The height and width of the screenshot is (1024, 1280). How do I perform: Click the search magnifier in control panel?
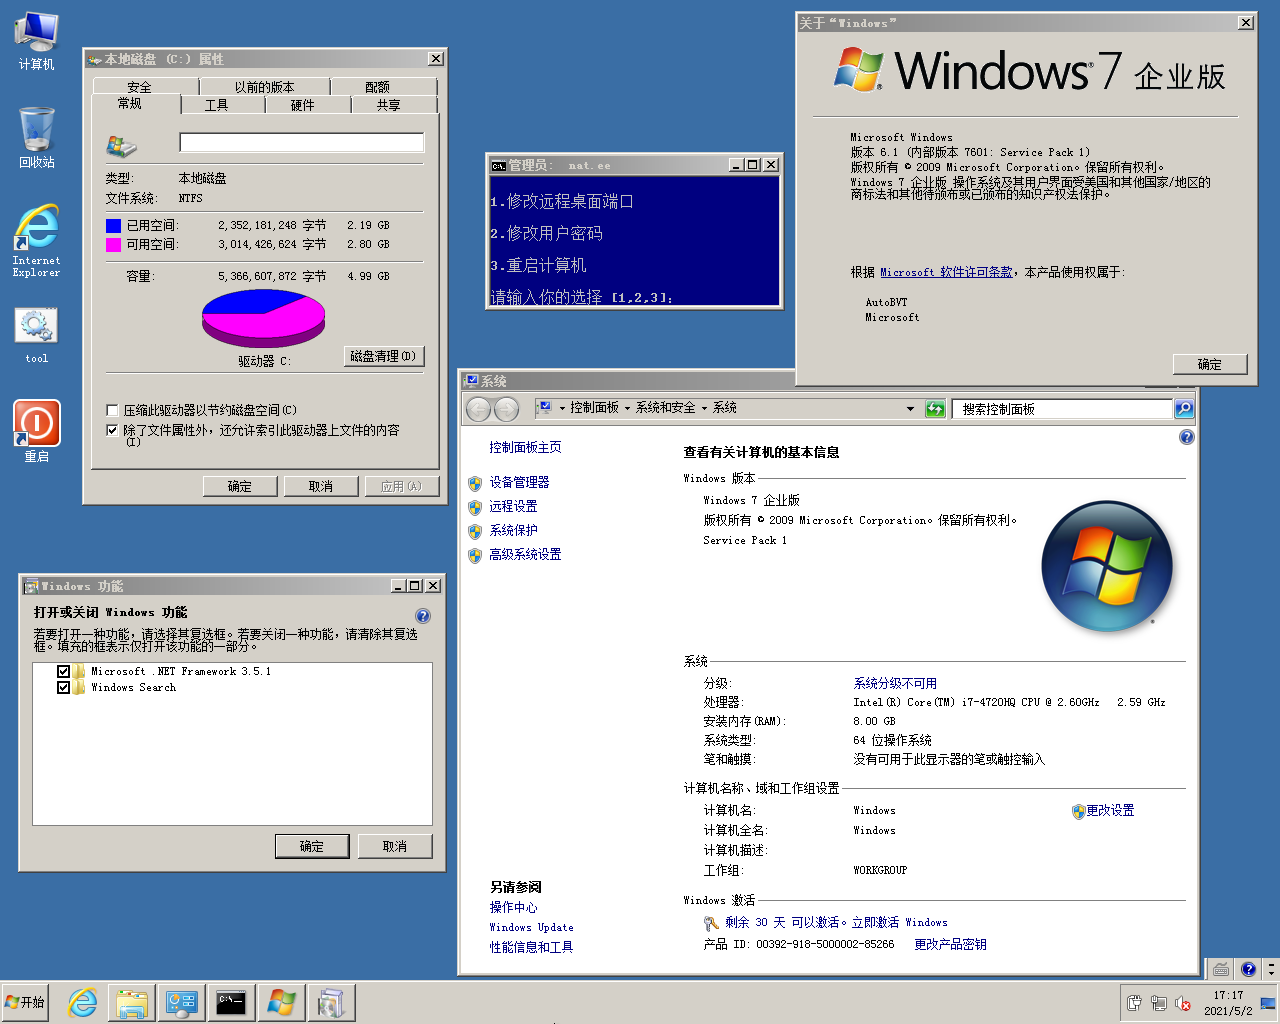click(x=1184, y=408)
